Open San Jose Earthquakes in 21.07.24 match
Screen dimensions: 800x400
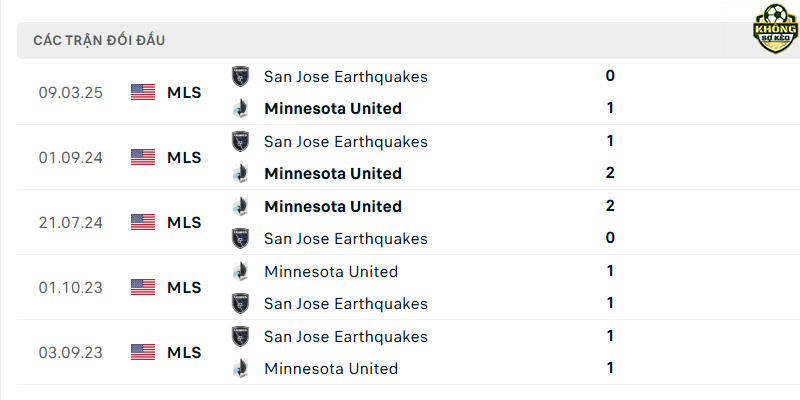point(346,239)
